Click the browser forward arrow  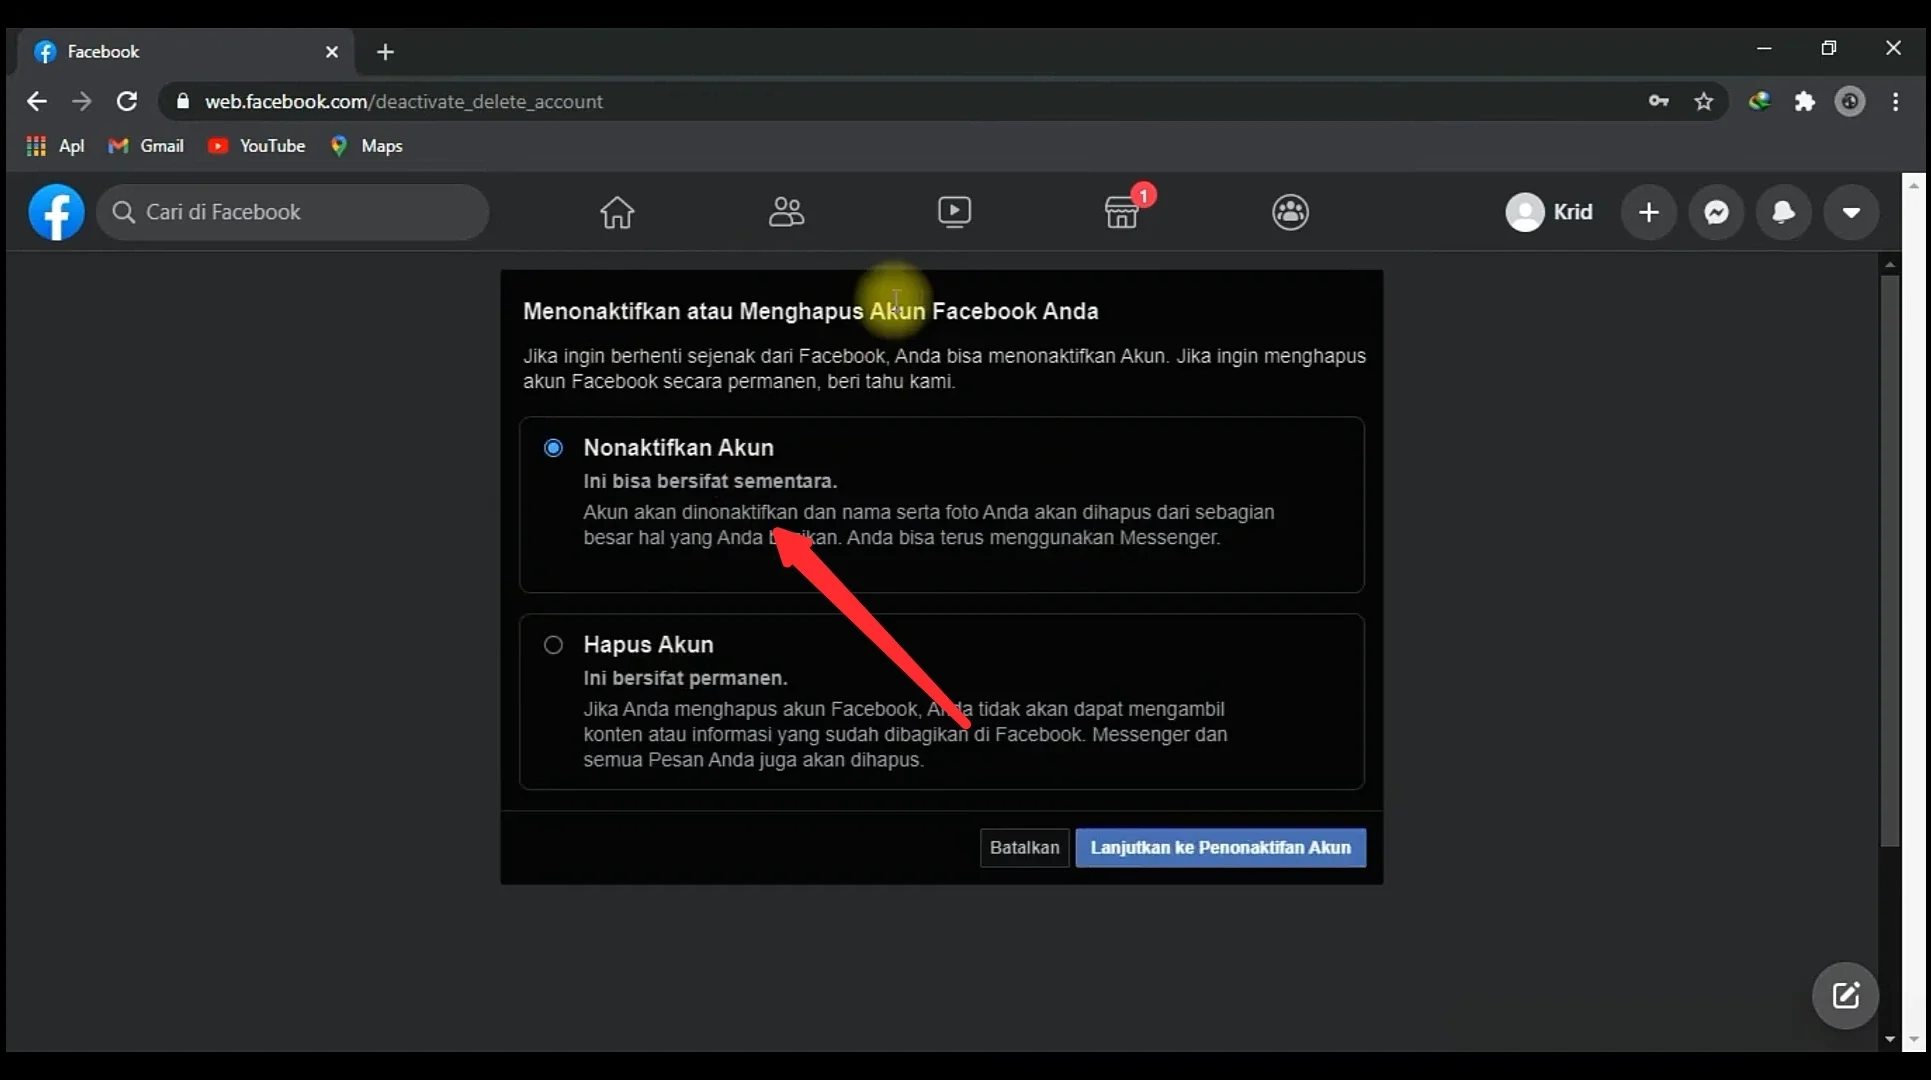tap(82, 101)
